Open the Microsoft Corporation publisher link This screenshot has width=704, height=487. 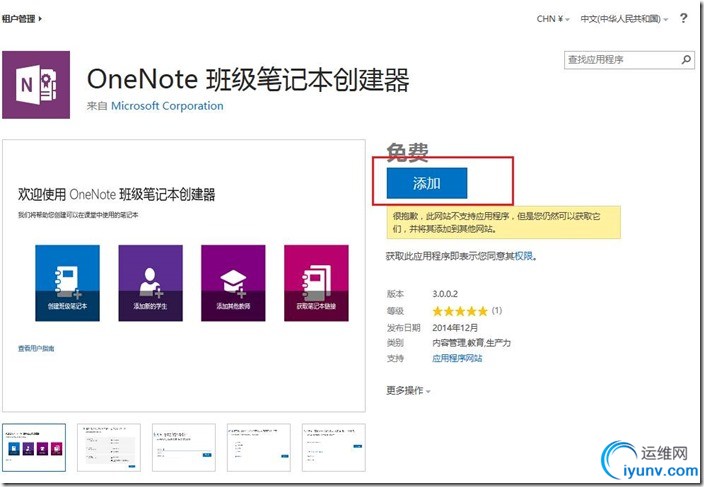click(167, 106)
